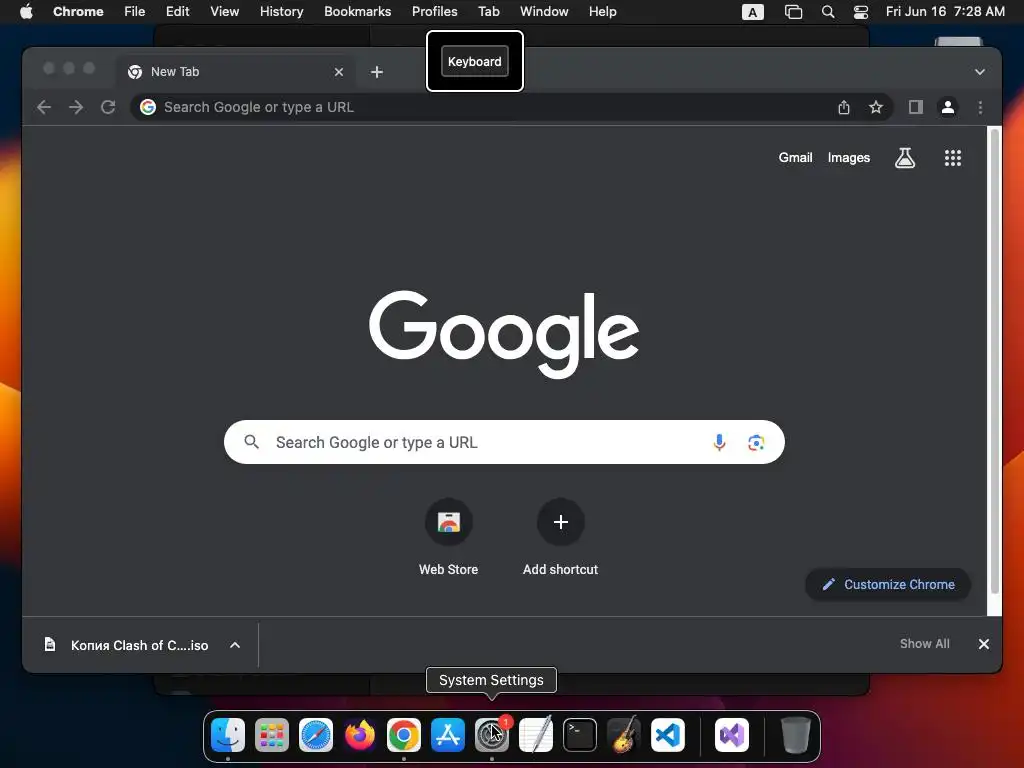Viewport: 1024px width, 768px height.
Task: Launch Safari from the Dock
Action: [x=316, y=735]
